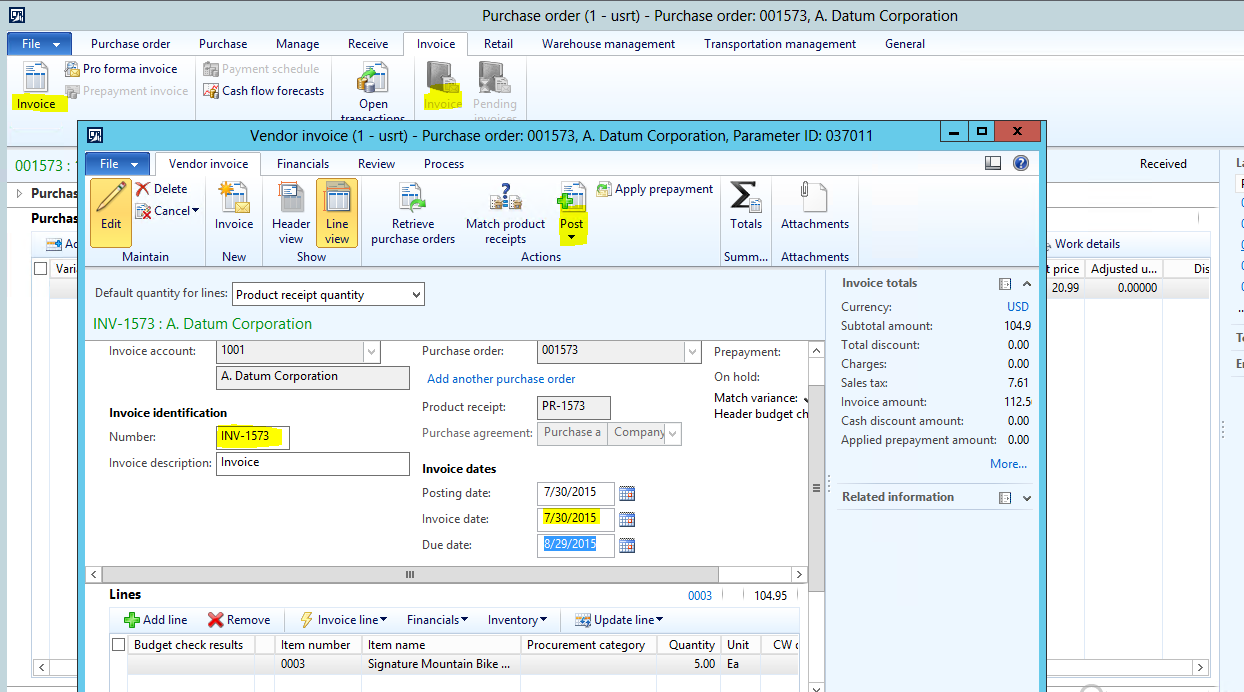
Task: Open the Update line menu
Action: 618,620
